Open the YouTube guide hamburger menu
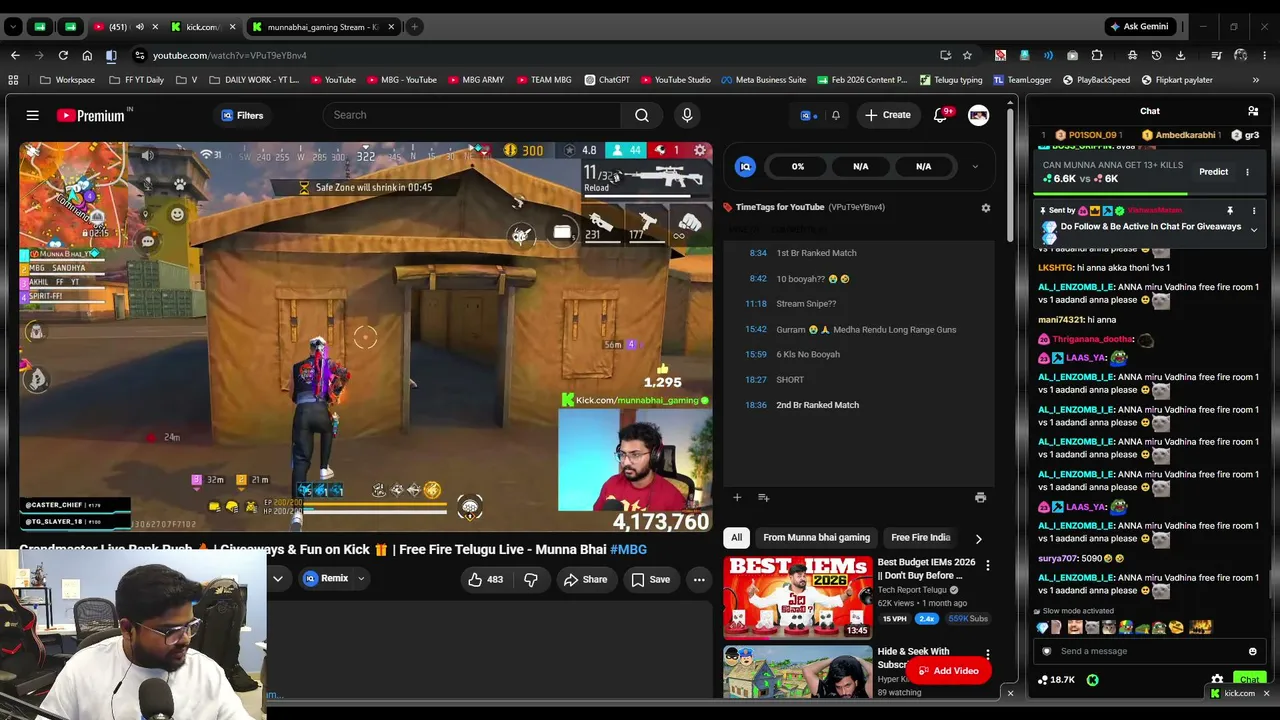 (x=33, y=115)
